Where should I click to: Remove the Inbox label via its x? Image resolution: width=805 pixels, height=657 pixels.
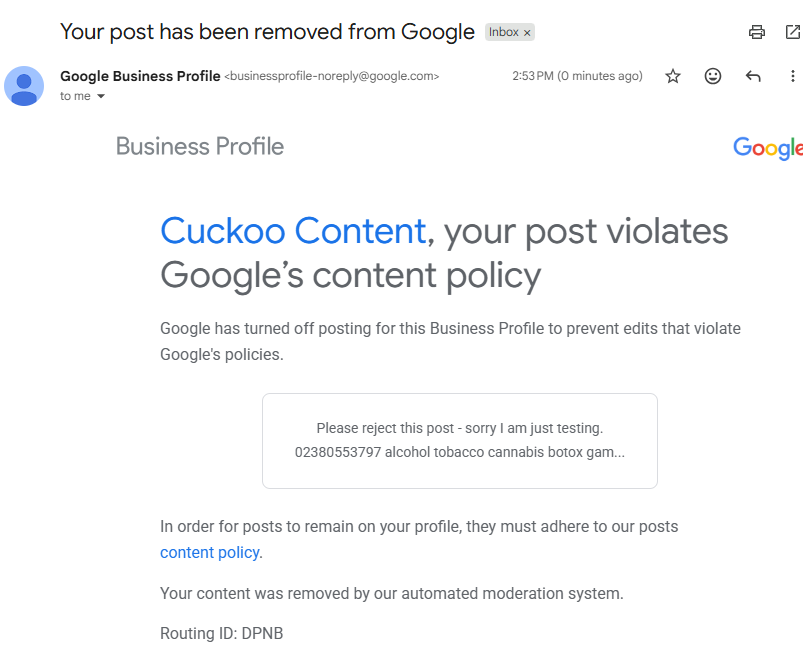pos(527,33)
